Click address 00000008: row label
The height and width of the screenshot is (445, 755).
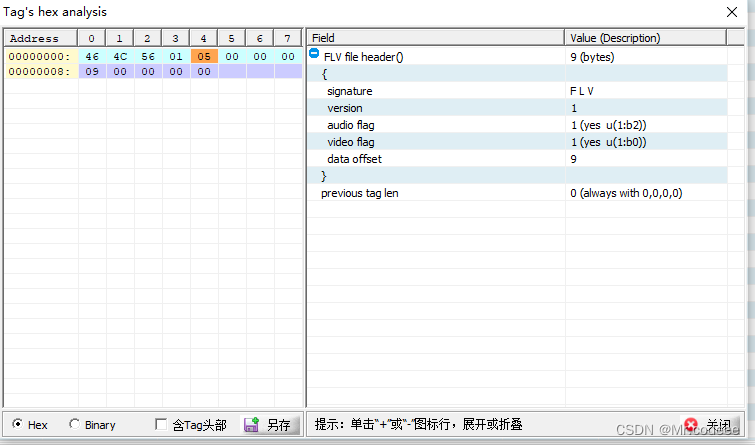pos(41,71)
